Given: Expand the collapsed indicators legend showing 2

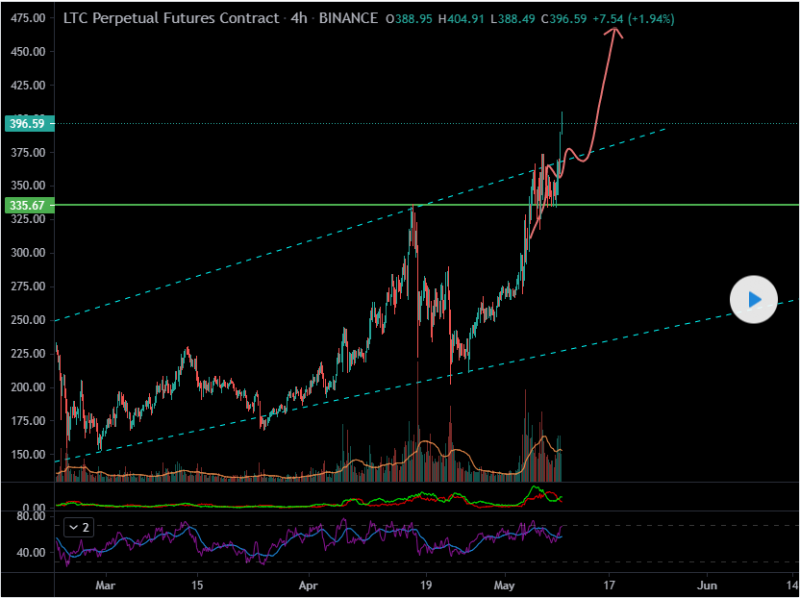Looking at the screenshot, I should (79, 527).
